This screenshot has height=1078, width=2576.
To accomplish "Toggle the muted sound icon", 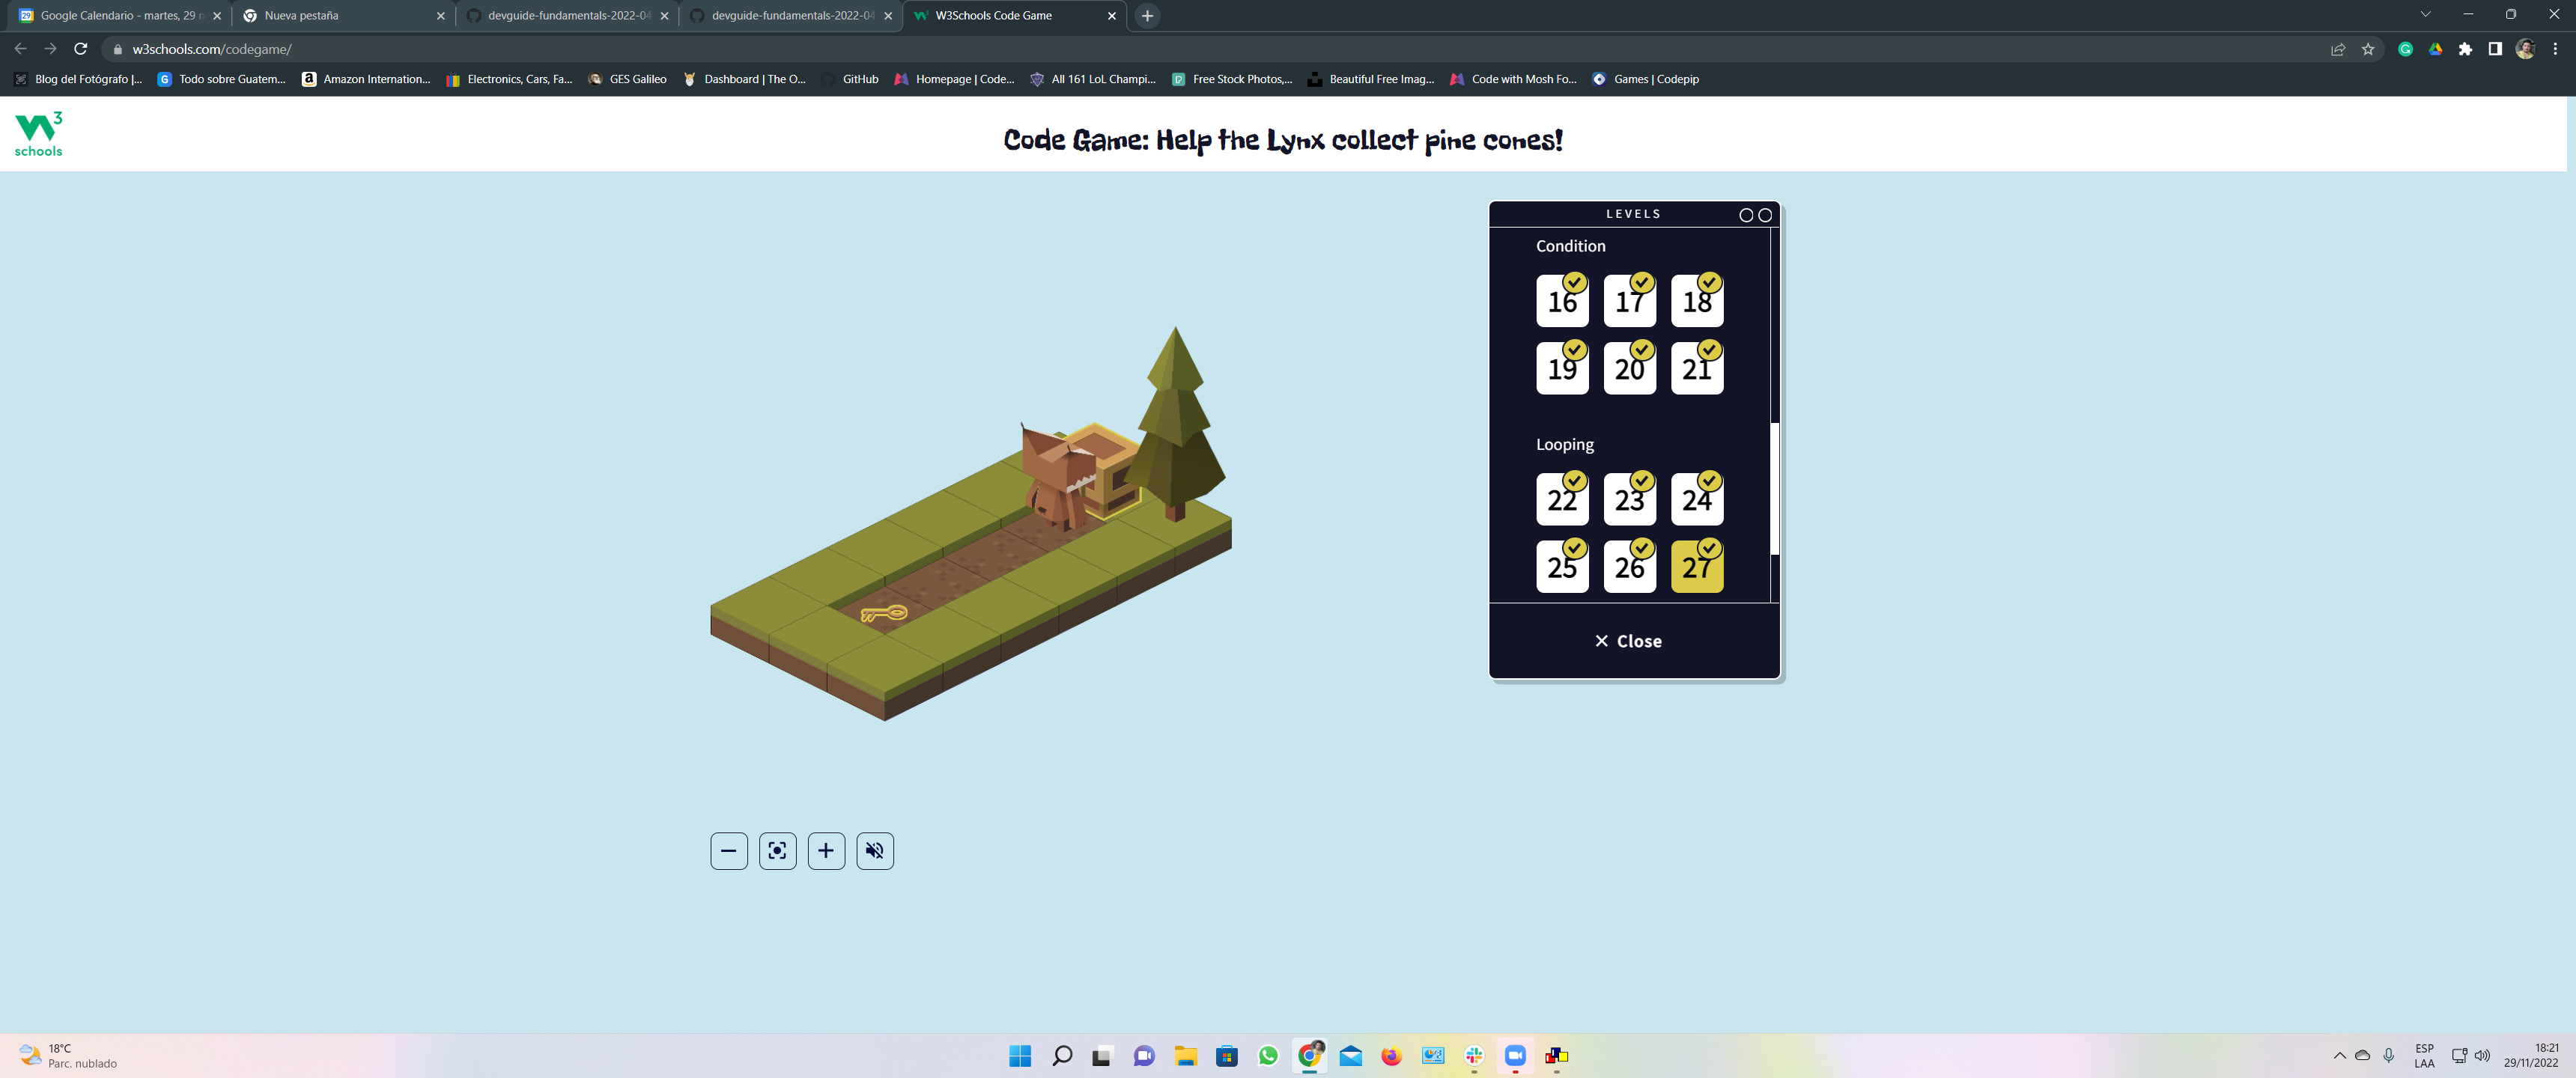I will (874, 851).
